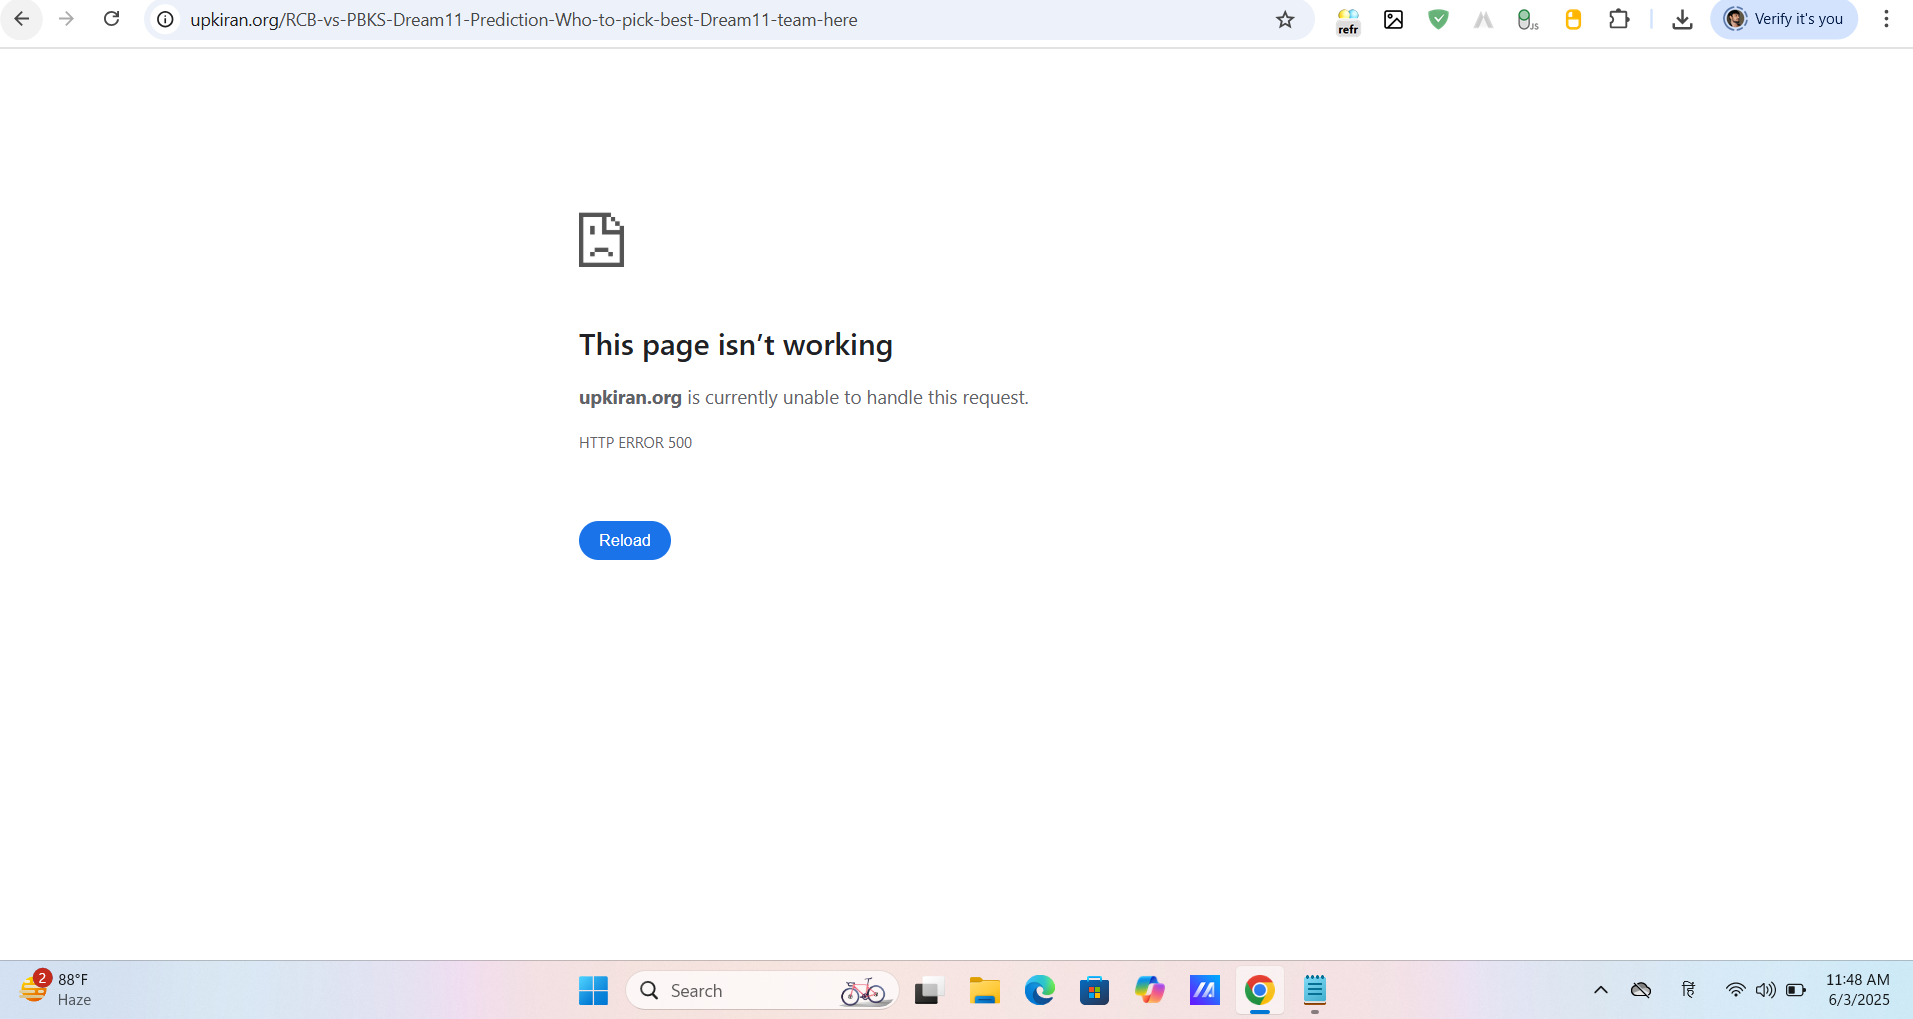Click the Reload button on error page
1913x1019 pixels.
pos(624,540)
